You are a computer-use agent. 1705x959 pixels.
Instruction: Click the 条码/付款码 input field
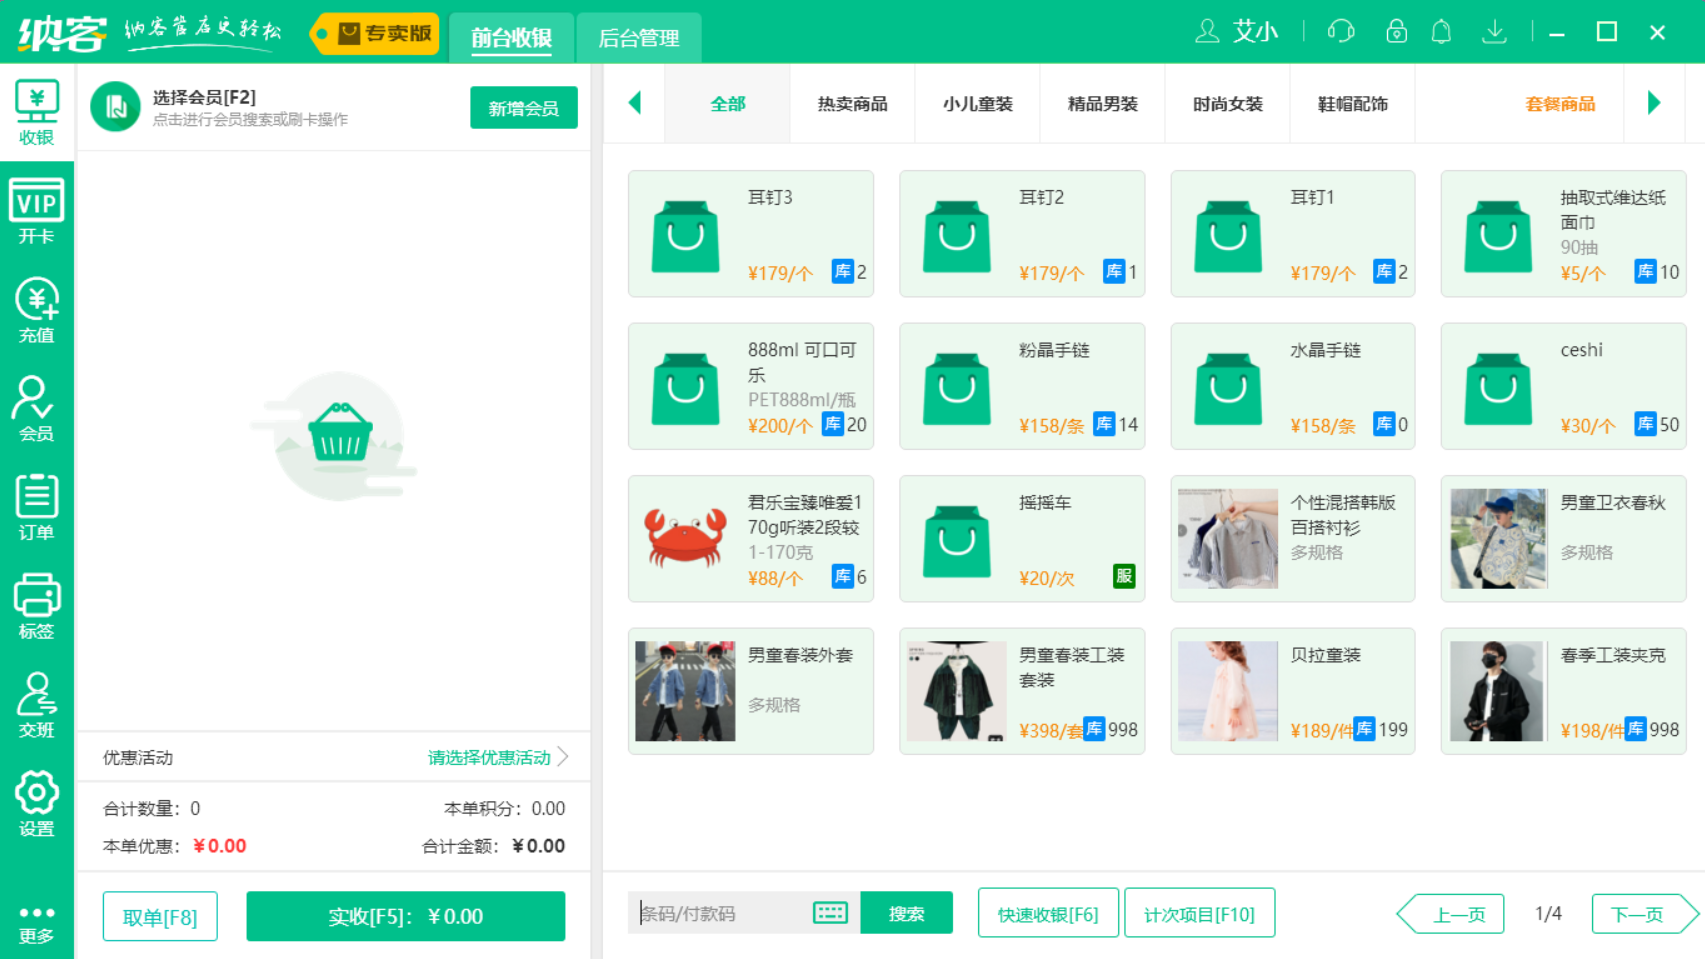click(x=730, y=912)
